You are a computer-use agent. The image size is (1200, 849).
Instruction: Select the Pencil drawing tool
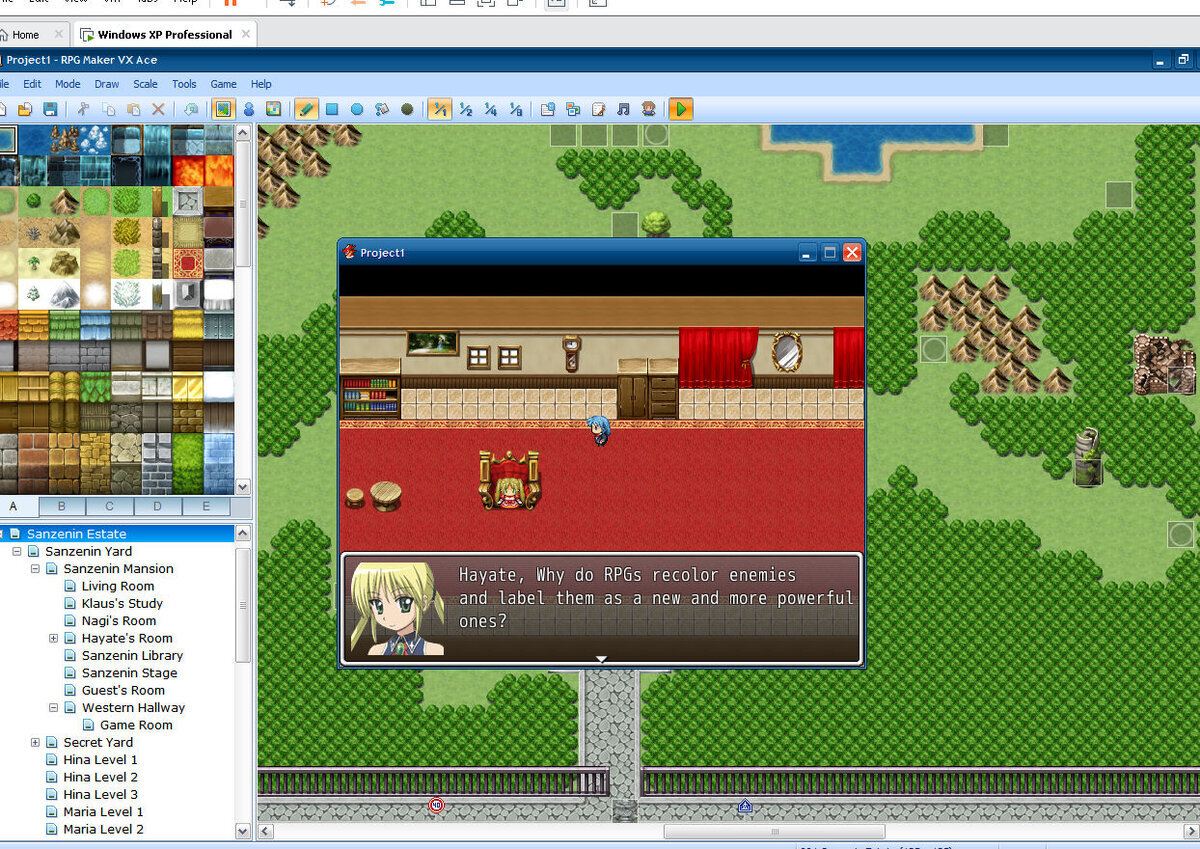point(307,109)
